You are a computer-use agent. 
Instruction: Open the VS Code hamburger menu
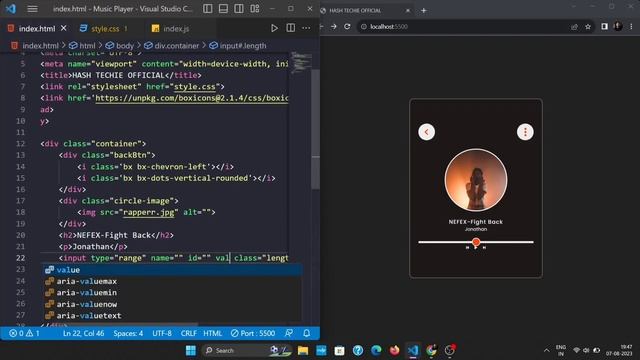[32, 9]
